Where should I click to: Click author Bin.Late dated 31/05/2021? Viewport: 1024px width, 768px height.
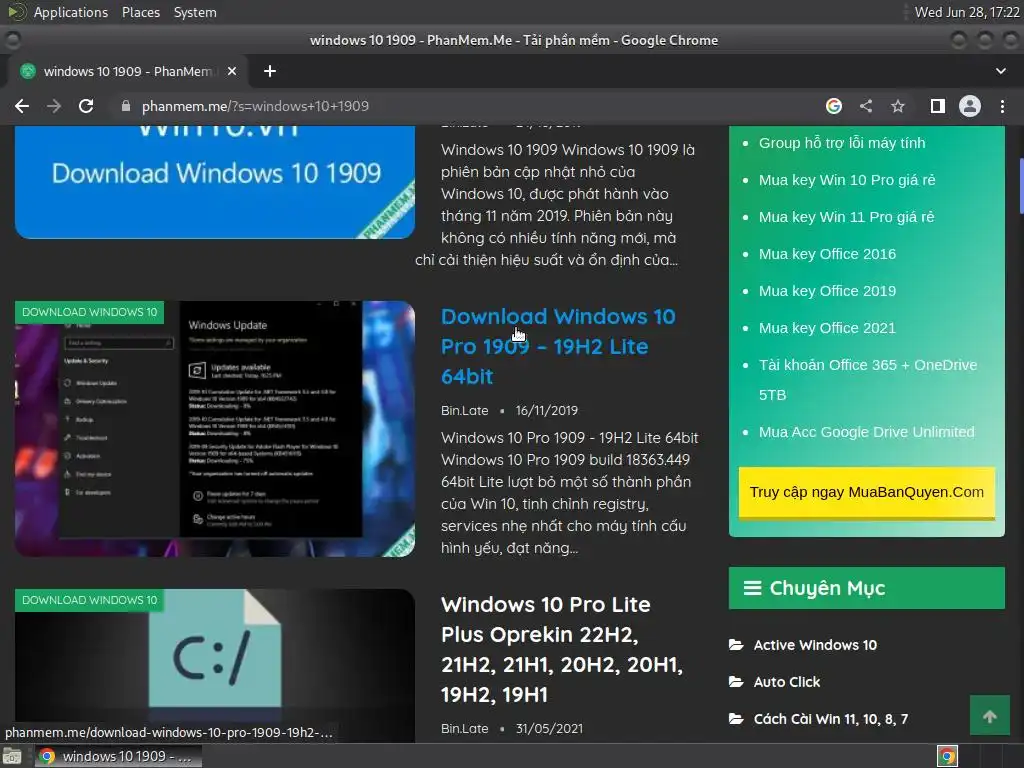point(464,728)
